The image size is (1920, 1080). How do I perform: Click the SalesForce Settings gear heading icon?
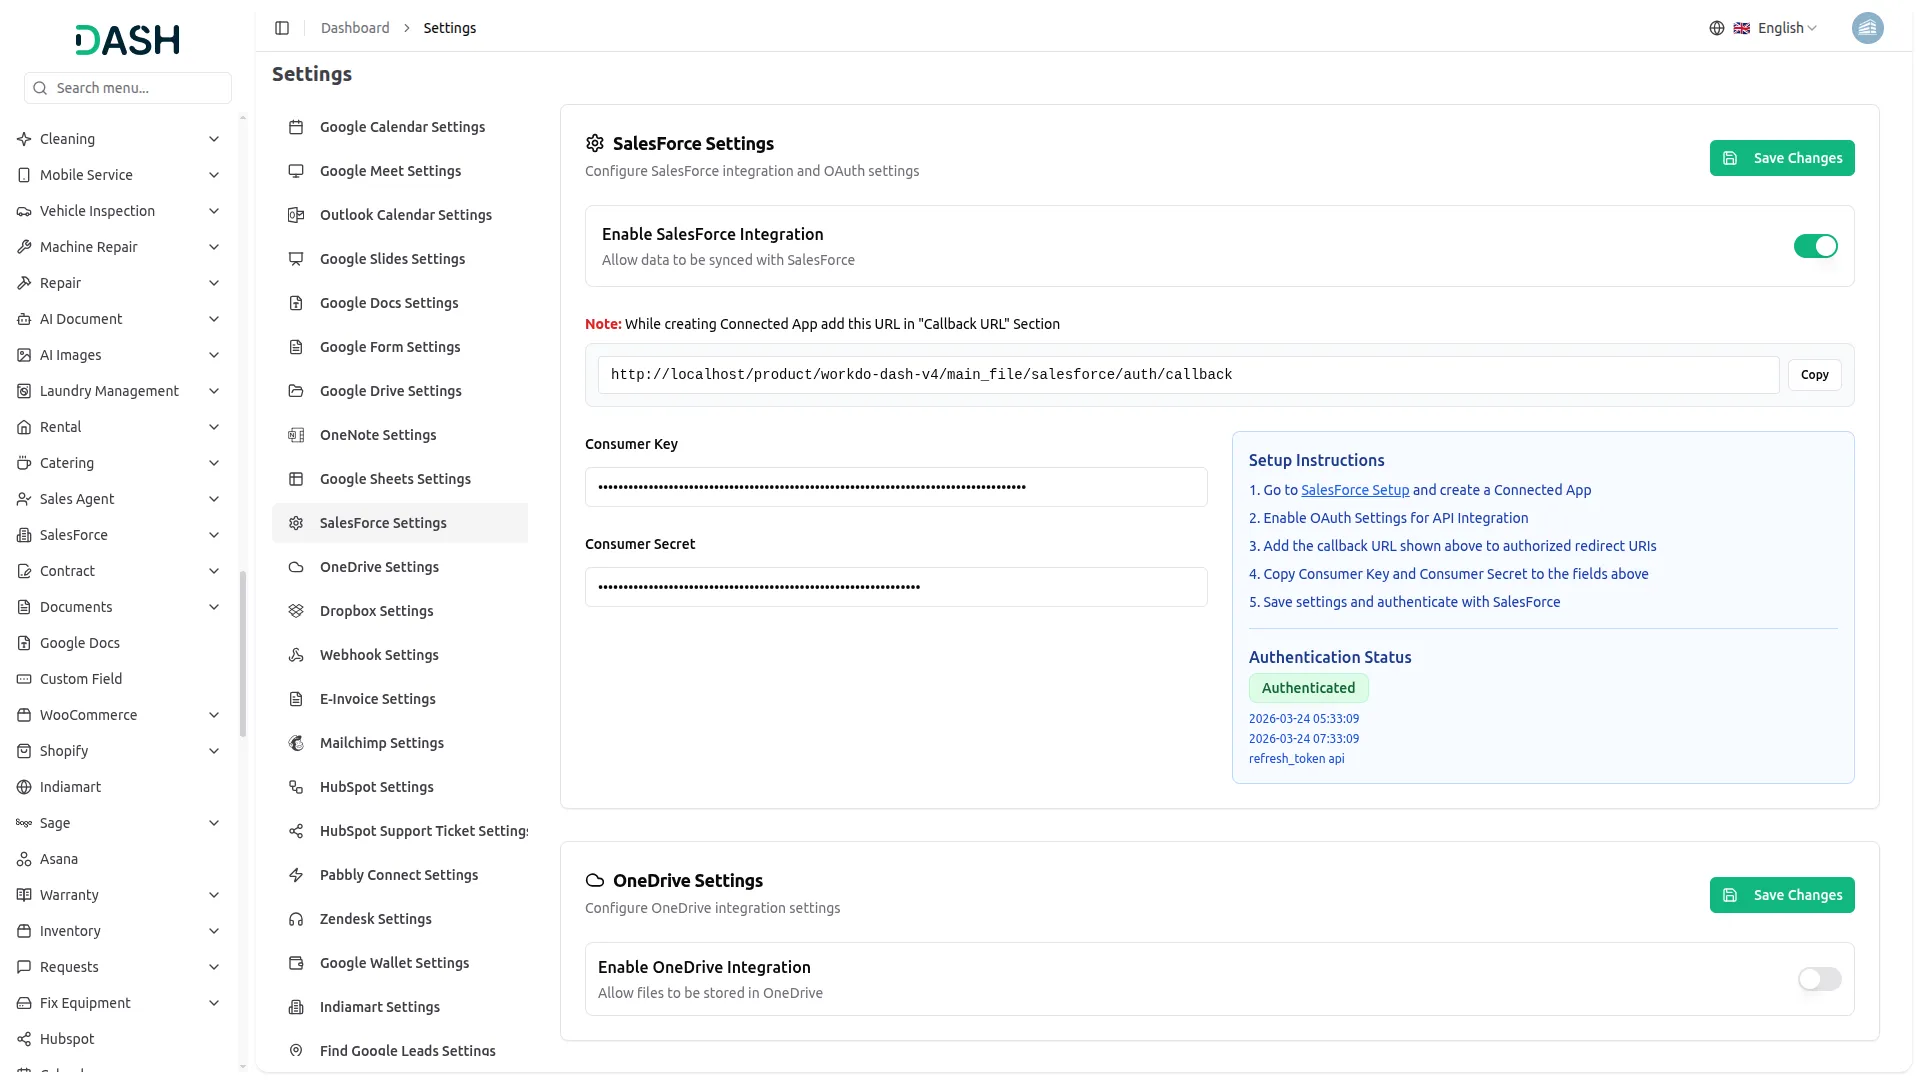(x=595, y=143)
